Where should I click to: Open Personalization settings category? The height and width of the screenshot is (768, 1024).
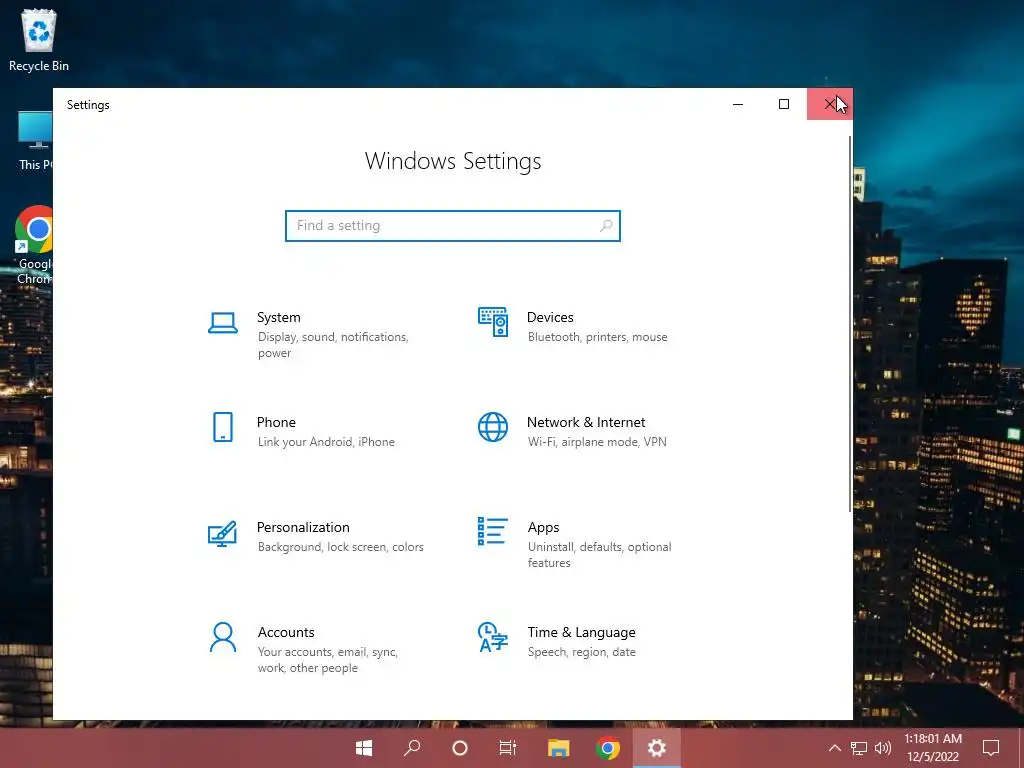[319, 536]
